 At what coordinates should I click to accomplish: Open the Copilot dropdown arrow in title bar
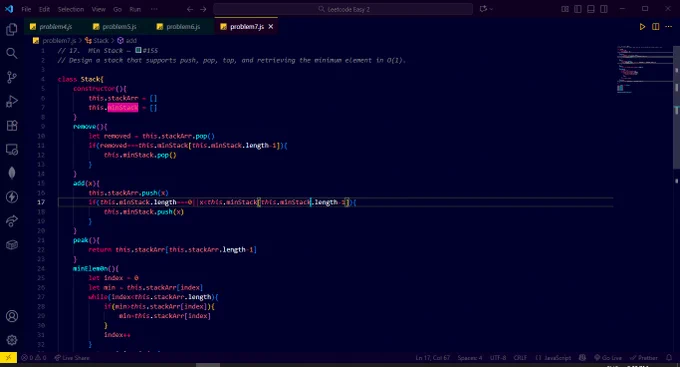click(x=491, y=9)
